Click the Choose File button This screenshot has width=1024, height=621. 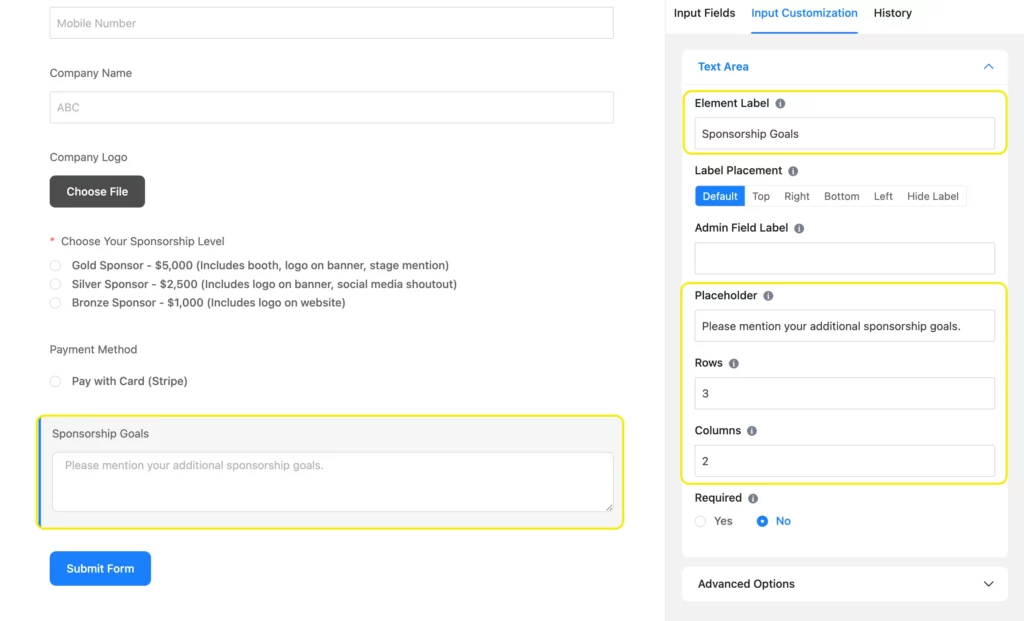coord(97,191)
